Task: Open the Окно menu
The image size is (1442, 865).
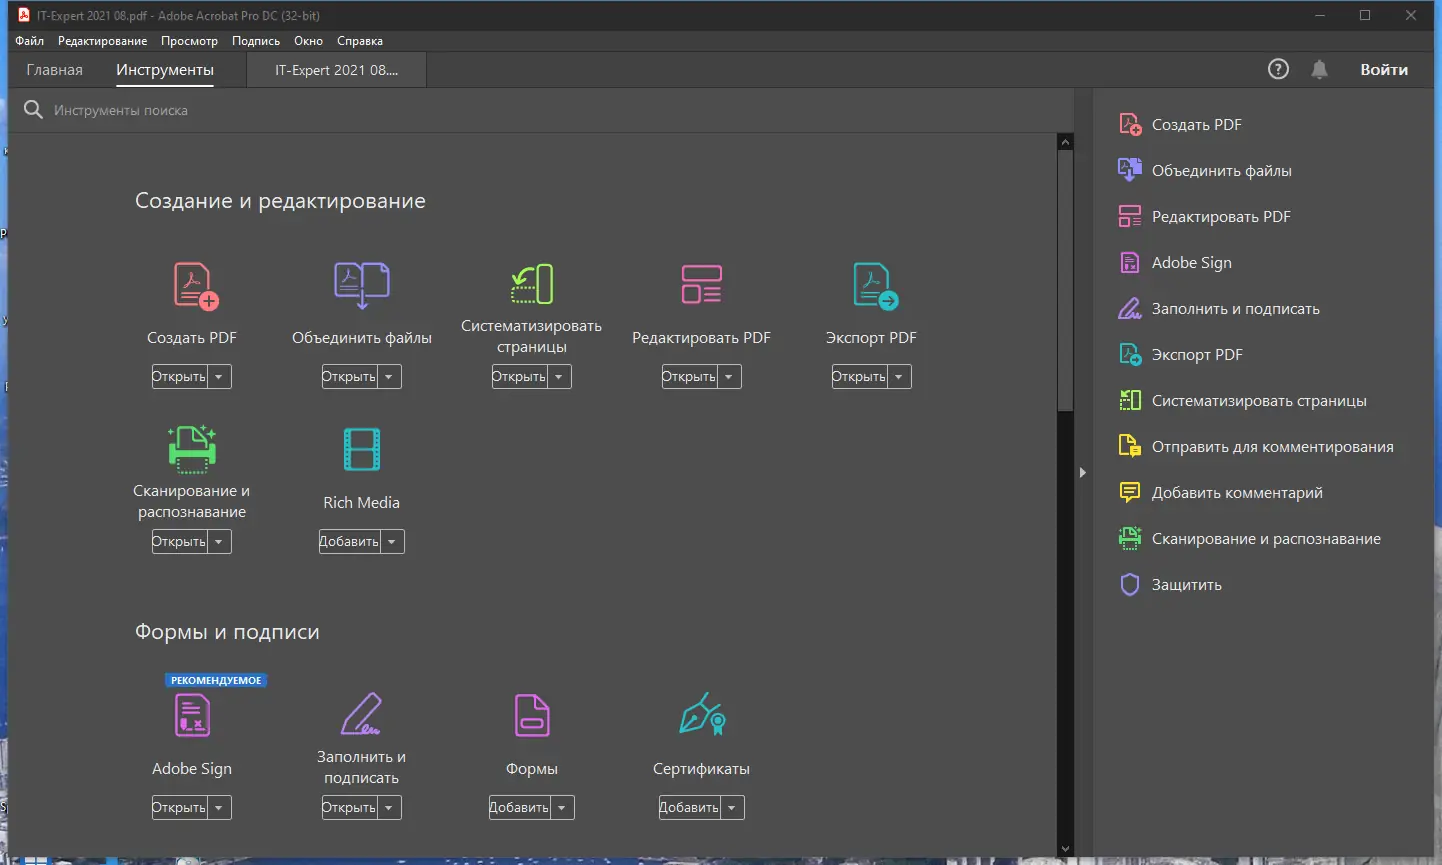Action: pos(309,41)
